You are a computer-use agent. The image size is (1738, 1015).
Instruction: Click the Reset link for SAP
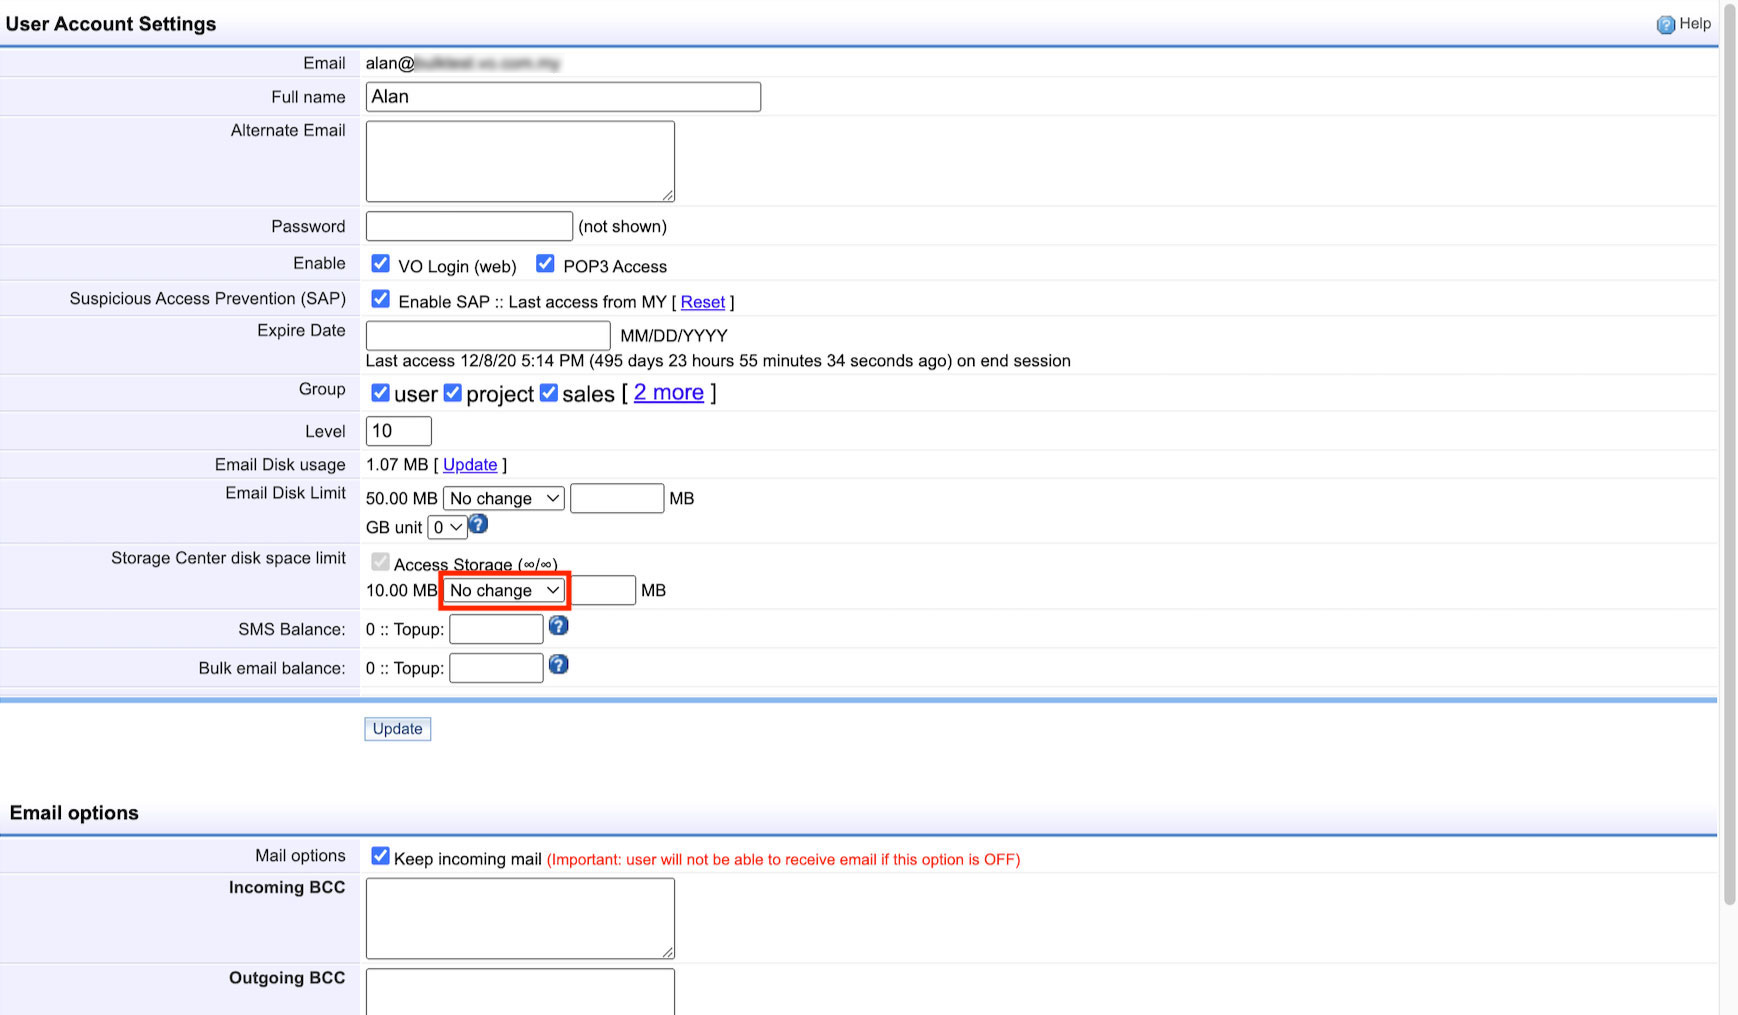[x=702, y=302]
